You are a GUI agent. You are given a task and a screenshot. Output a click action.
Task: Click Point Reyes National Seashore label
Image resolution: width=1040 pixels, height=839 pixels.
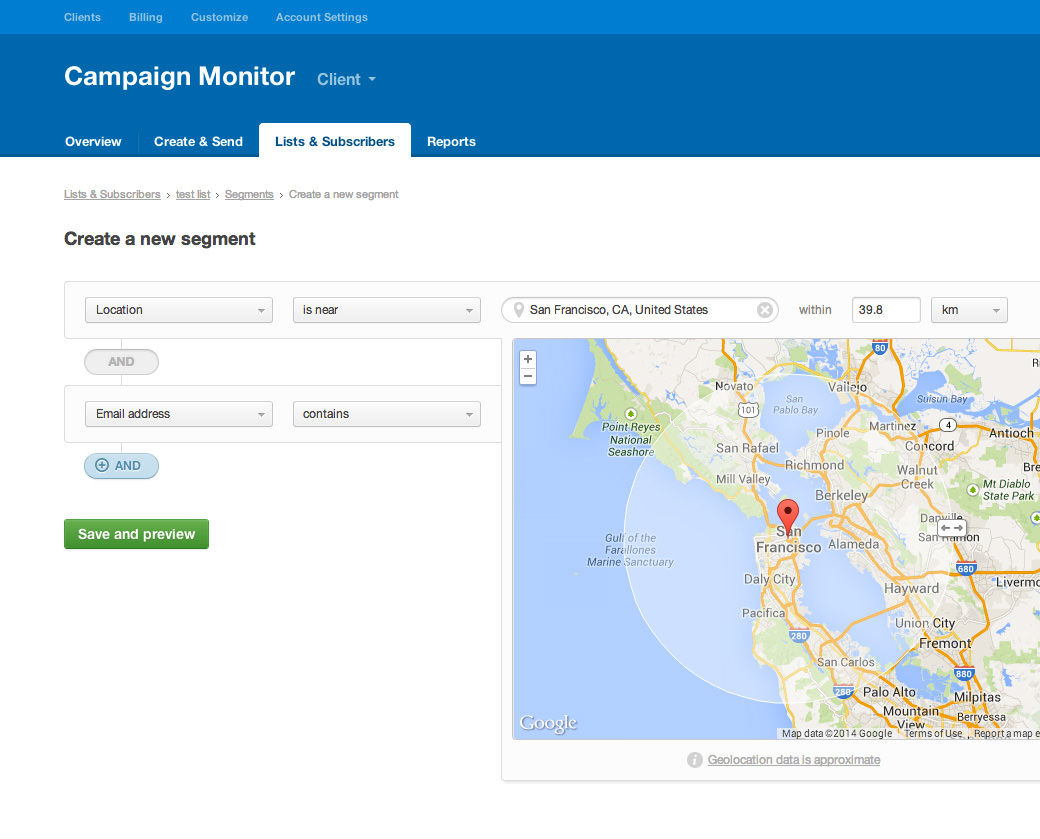[x=631, y=439]
